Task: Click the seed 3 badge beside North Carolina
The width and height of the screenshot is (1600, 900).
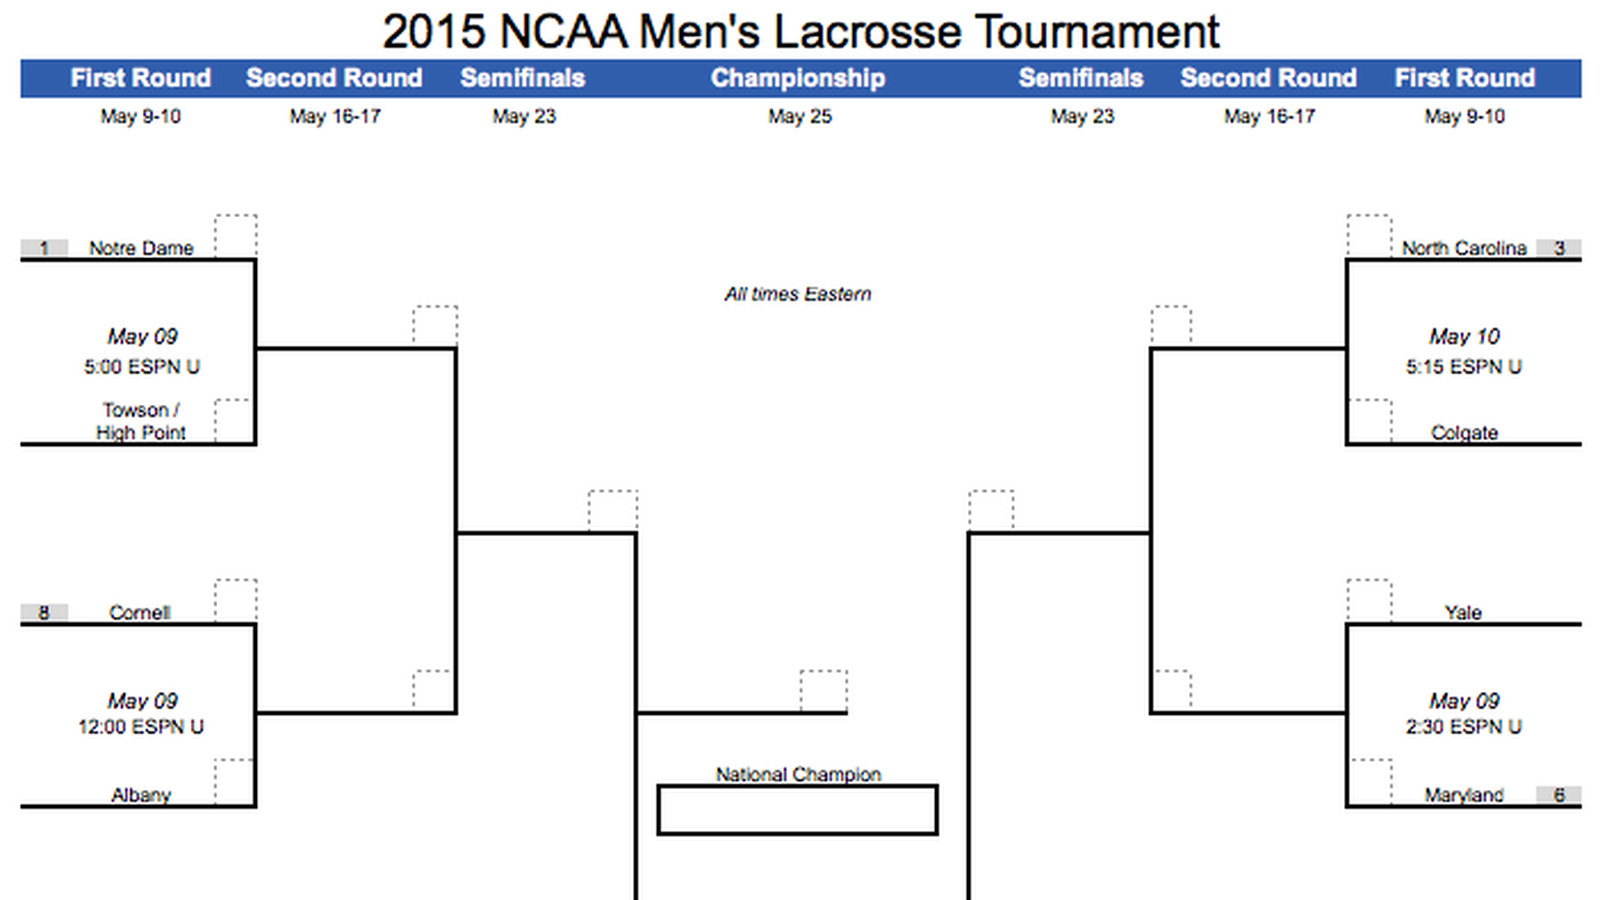Action: (1559, 248)
